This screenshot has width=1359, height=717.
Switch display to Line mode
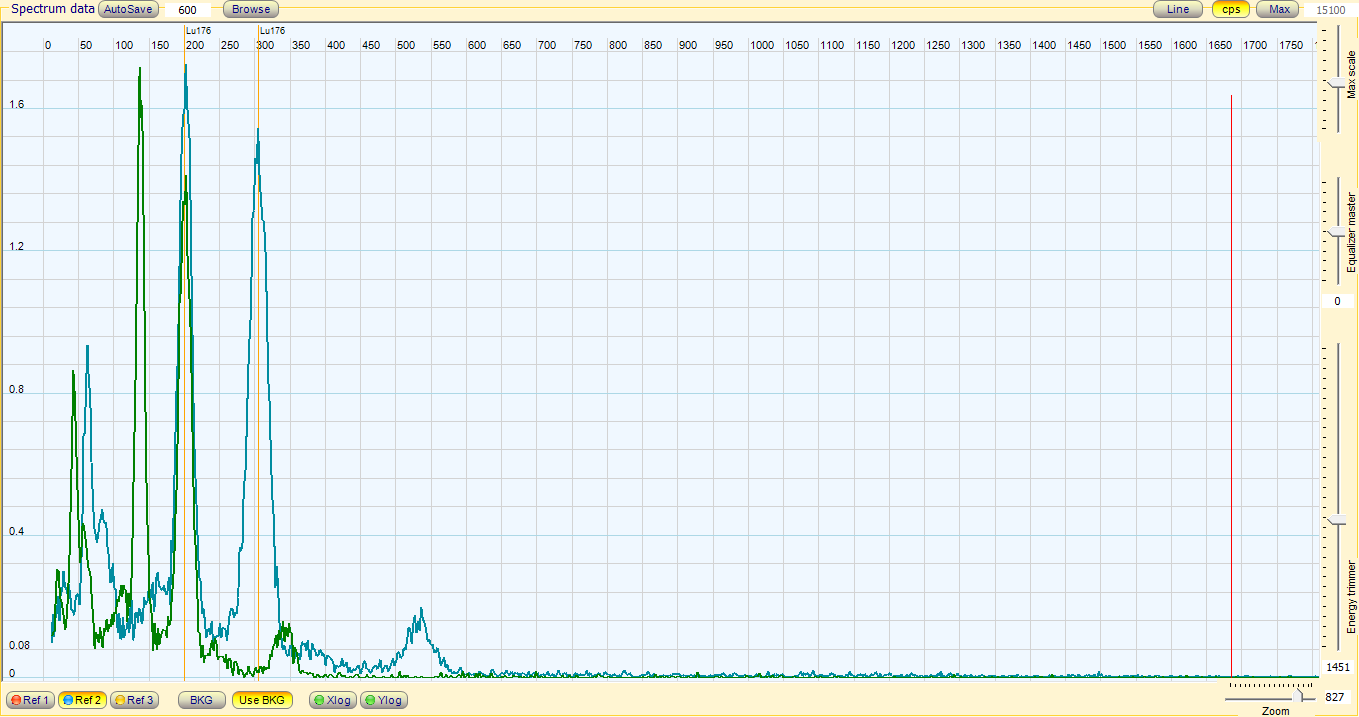[x=1178, y=9]
